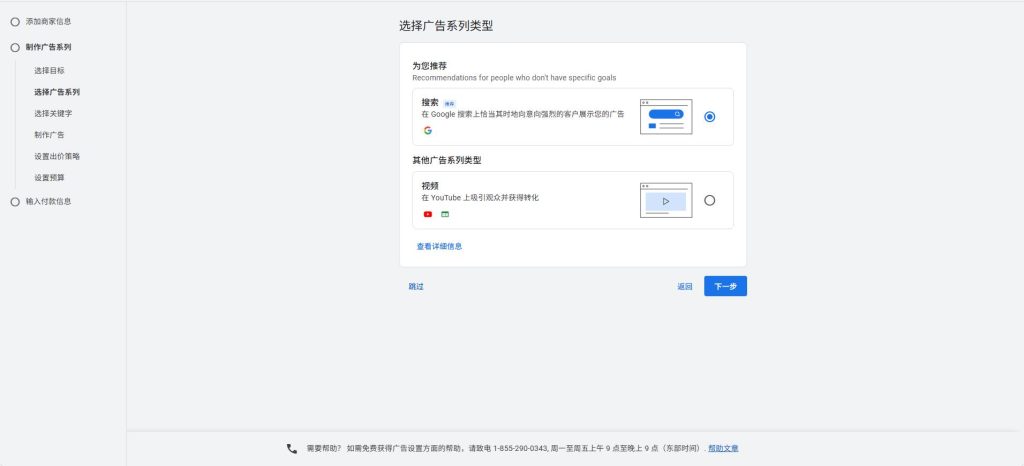
Task: Open the 查看详细信息 link
Action: pos(439,246)
